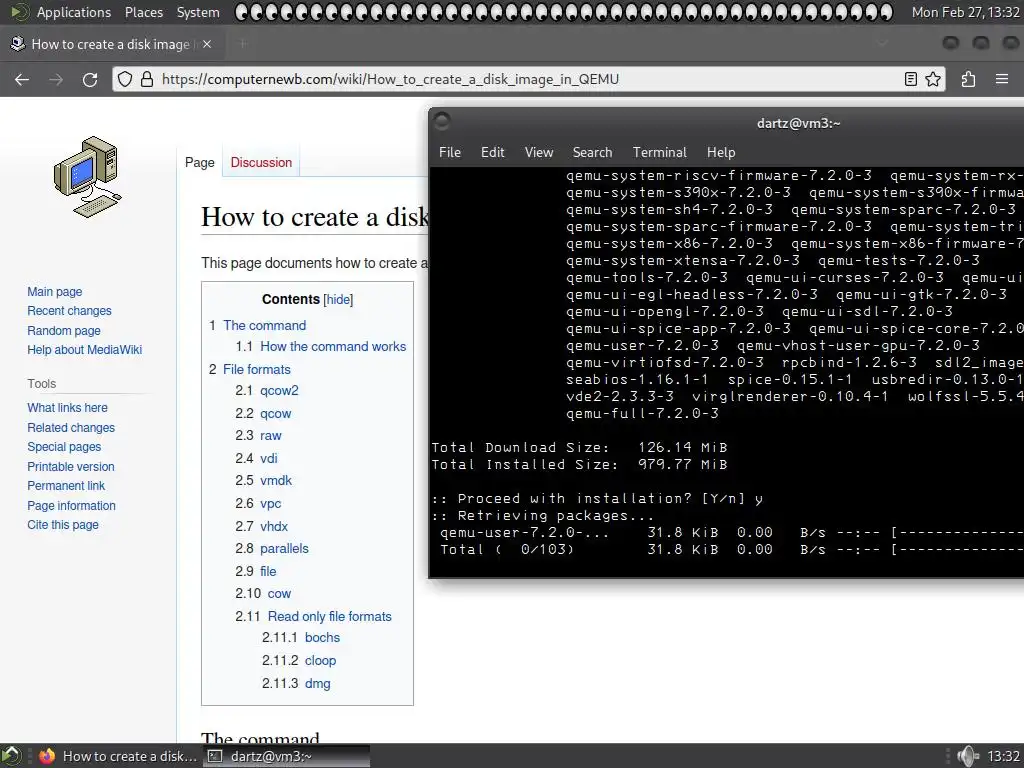Open Cite this page link

pyautogui.click(x=63, y=524)
